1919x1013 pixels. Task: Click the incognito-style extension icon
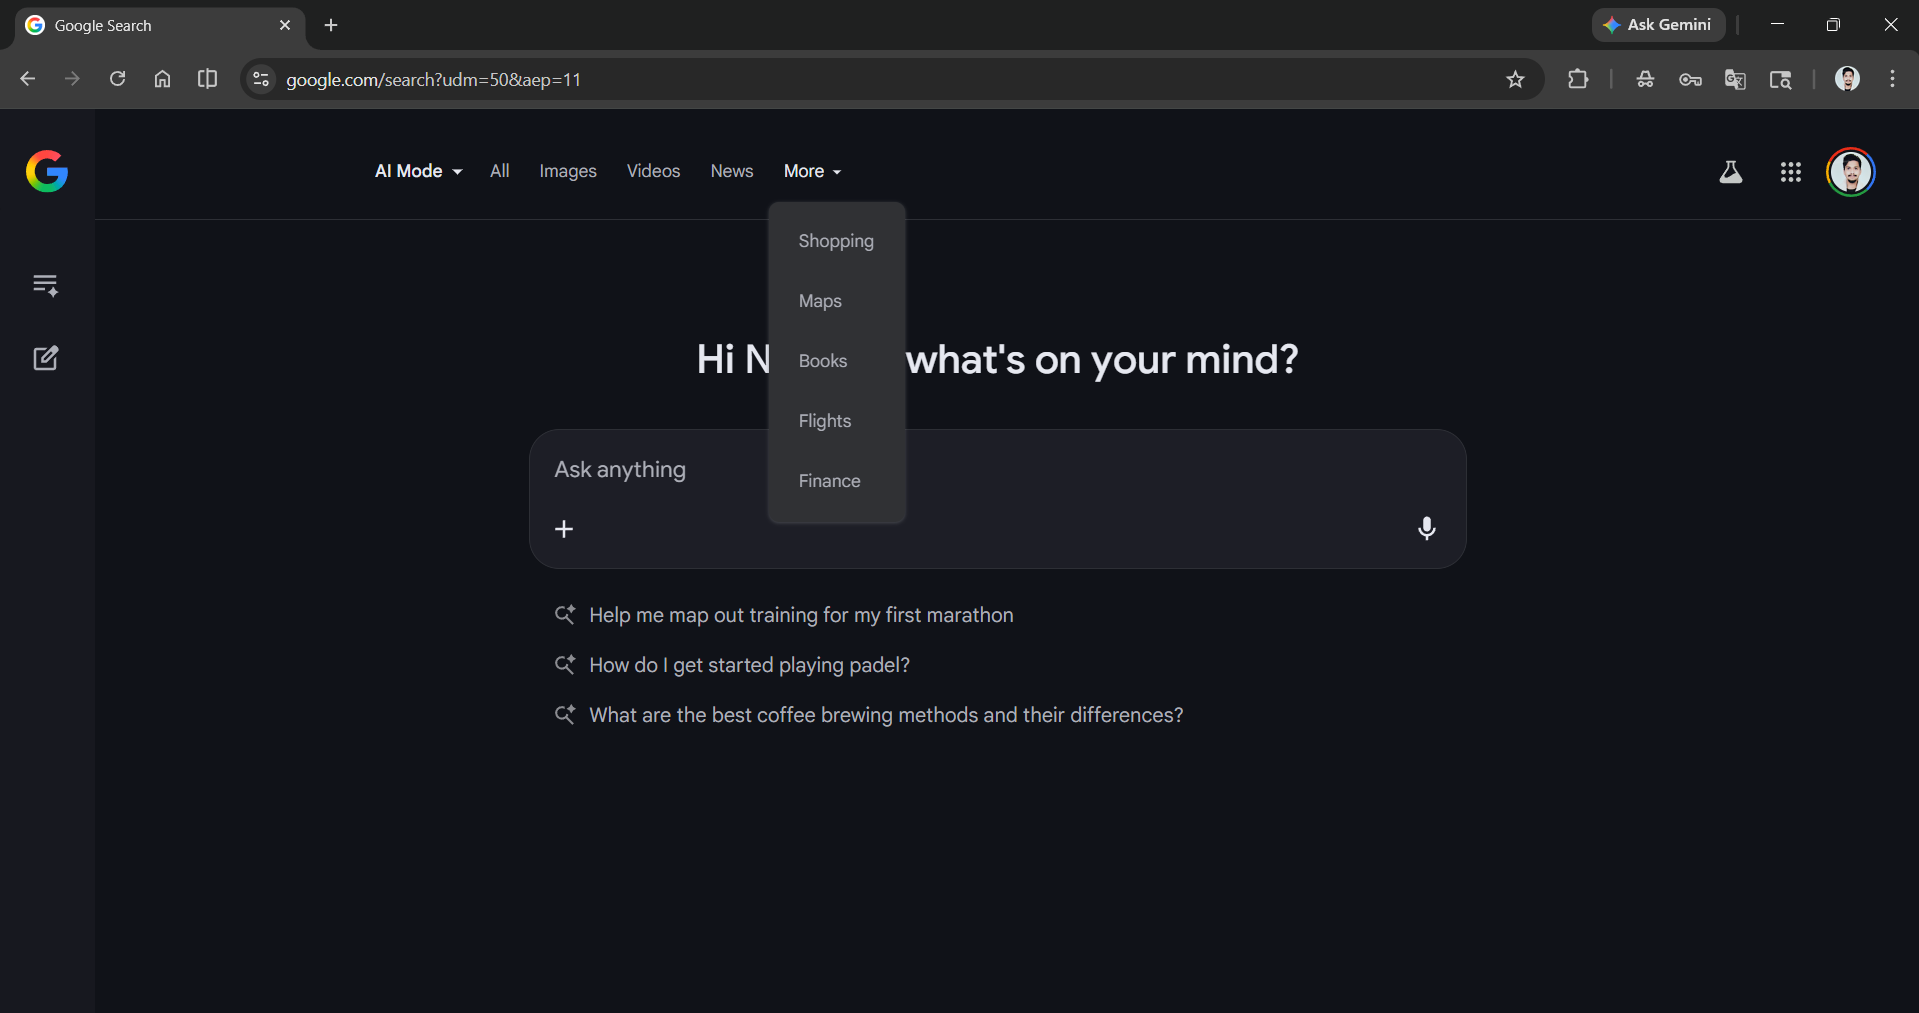(1645, 79)
